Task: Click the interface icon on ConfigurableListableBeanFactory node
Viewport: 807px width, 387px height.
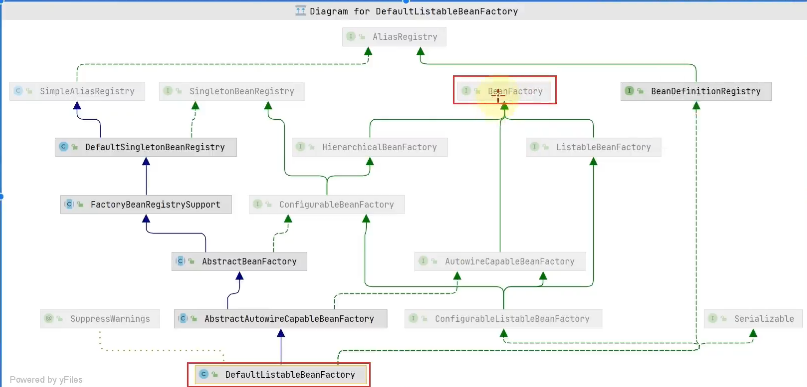Action: 413,319
